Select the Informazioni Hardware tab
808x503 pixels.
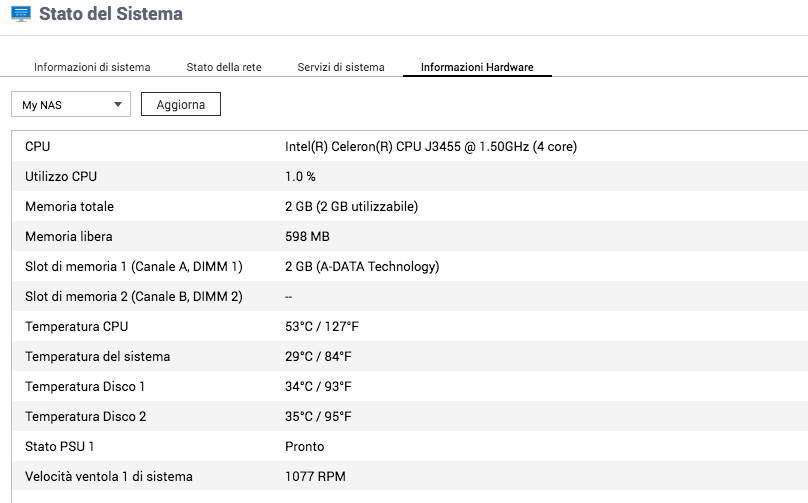point(477,67)
